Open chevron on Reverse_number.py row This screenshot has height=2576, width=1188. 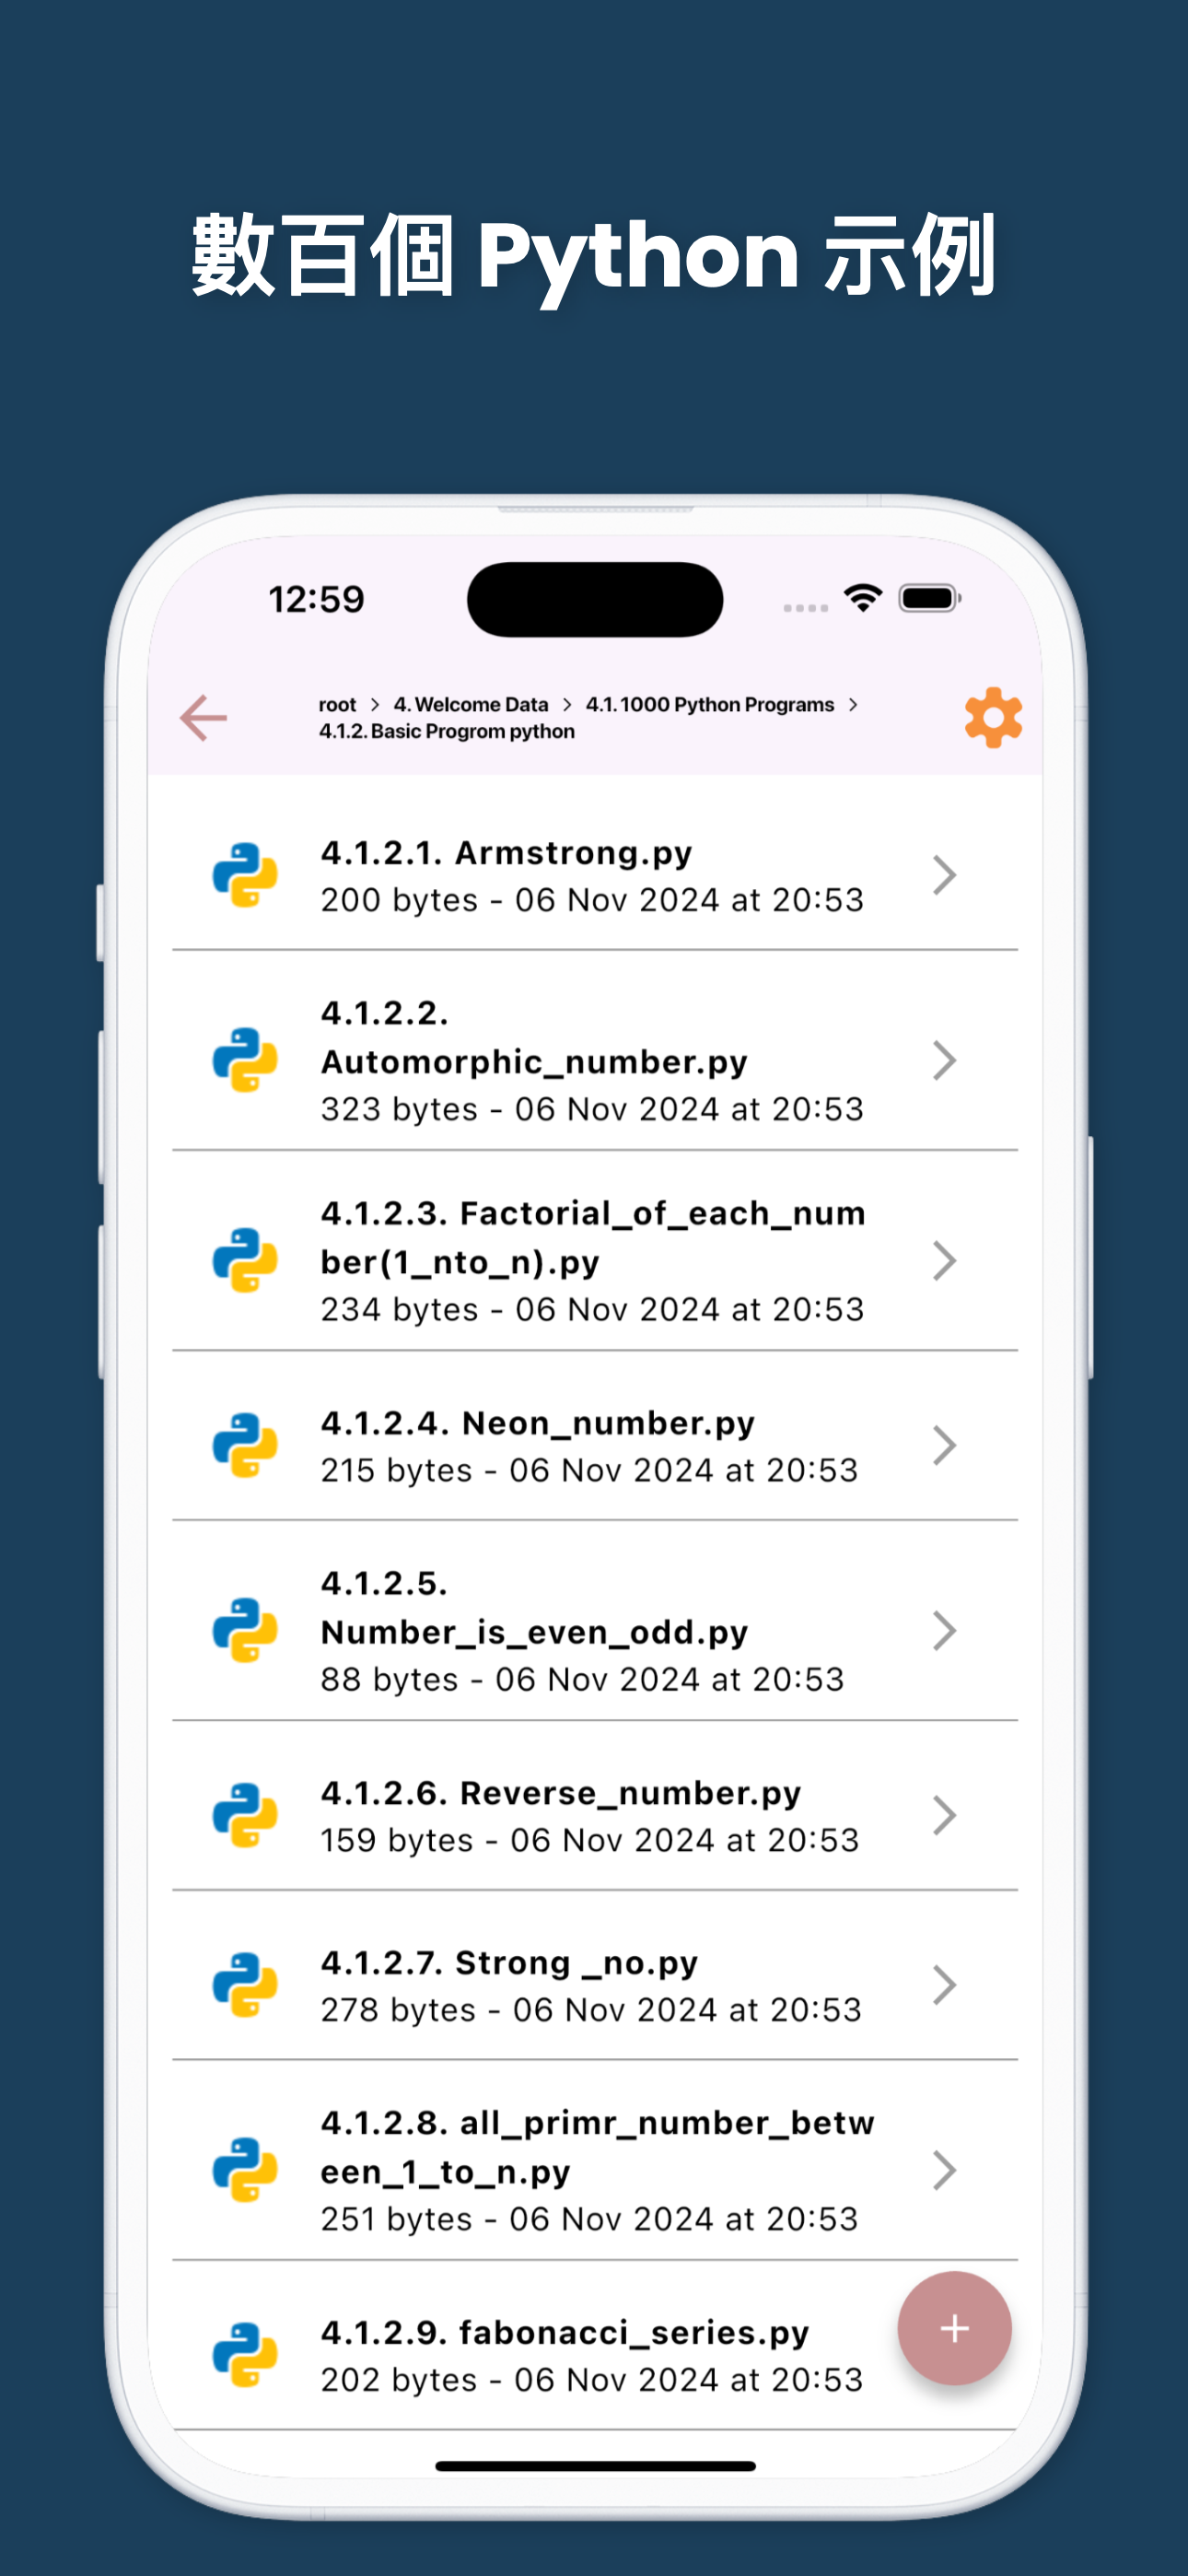[x=944, y=1815]
